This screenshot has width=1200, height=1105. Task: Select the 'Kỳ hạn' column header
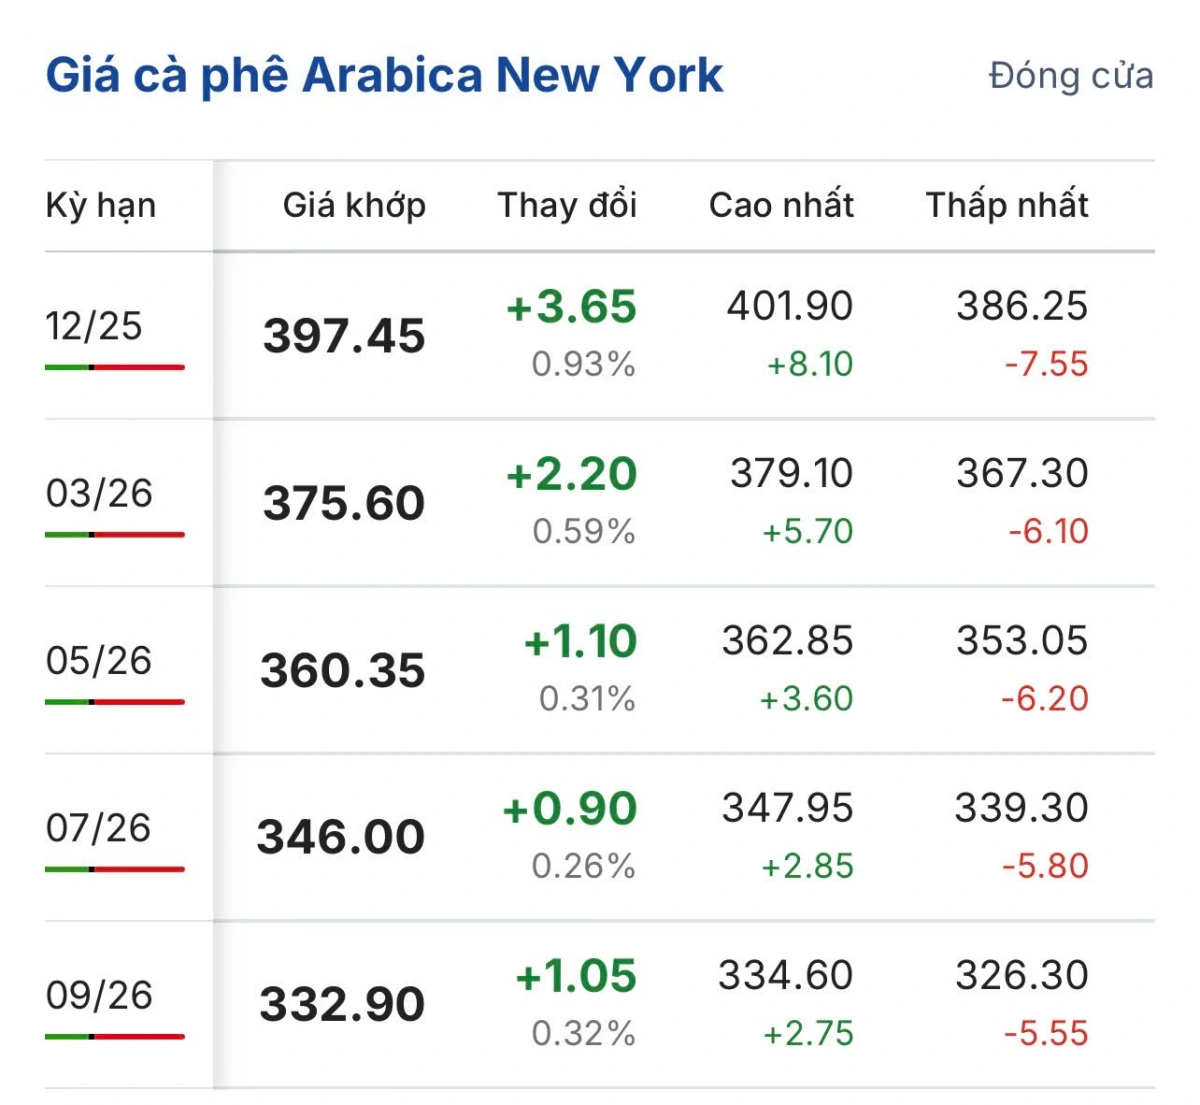(x=101, y=206)
